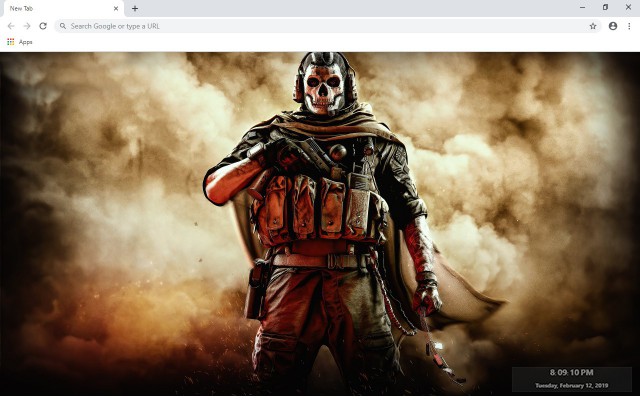The image size is (640, 400).
Task: Open the Apps bookmarks shortcut
Action: [x=20, y=42]
